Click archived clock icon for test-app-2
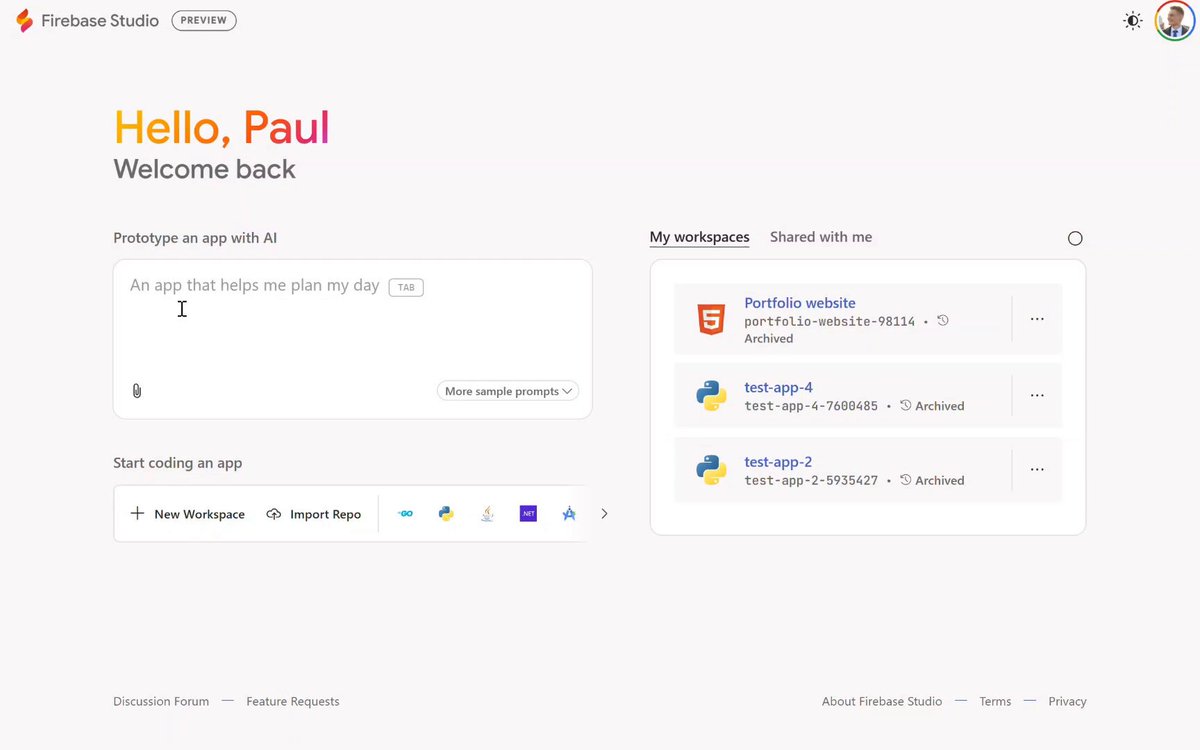 (x=906, y=480)
